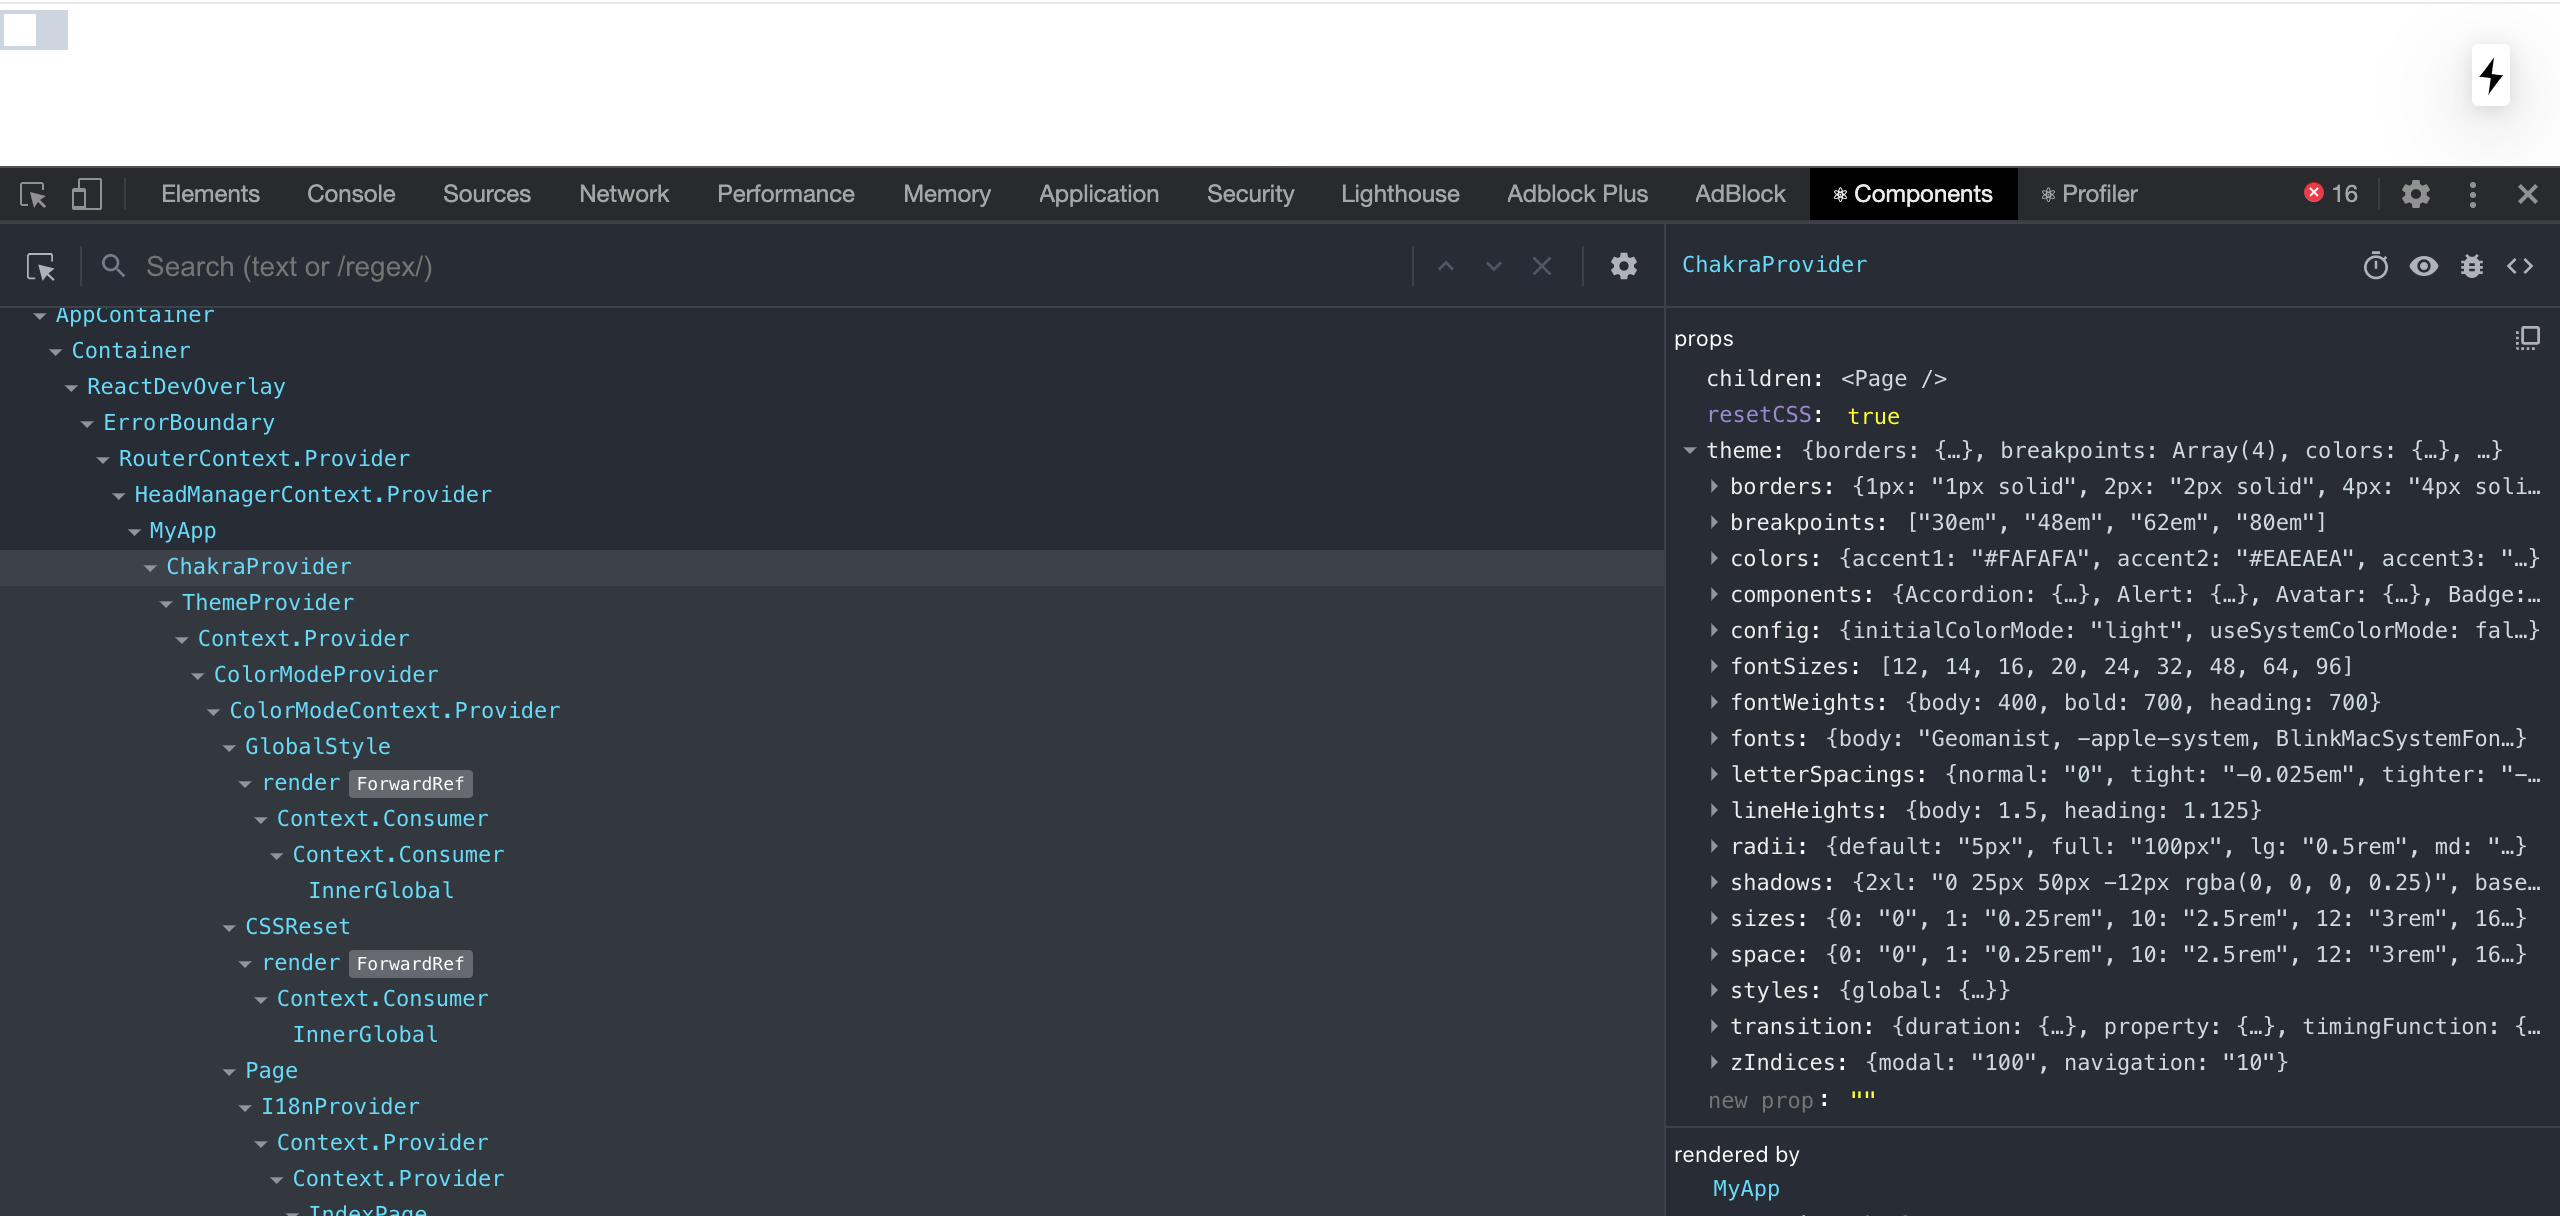Collapse the ChakraProvider node in the tree
This screenshot has height=1216, width=2560.
(150, 566)
